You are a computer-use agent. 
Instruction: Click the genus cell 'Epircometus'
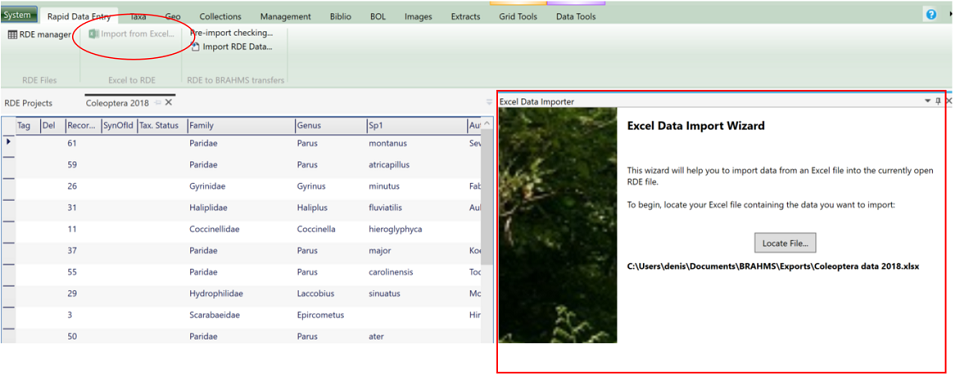[x=320, y=315]
